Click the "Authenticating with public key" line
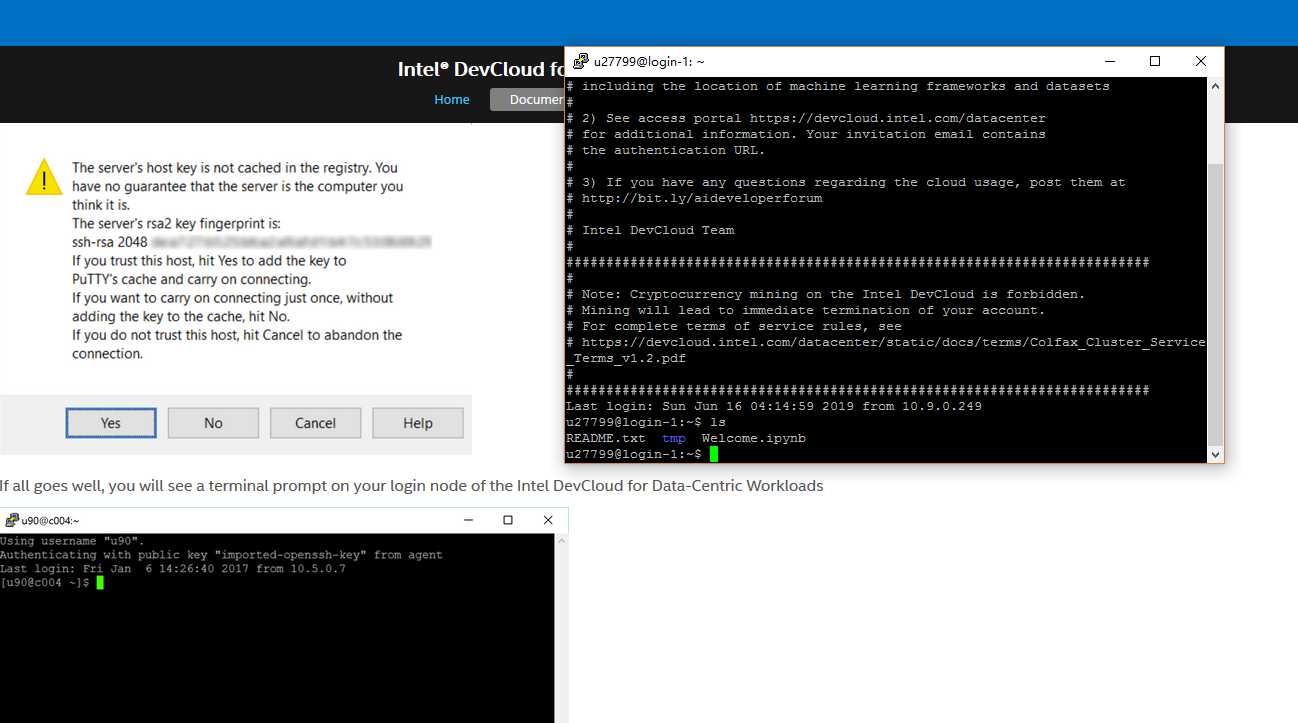 221,555
